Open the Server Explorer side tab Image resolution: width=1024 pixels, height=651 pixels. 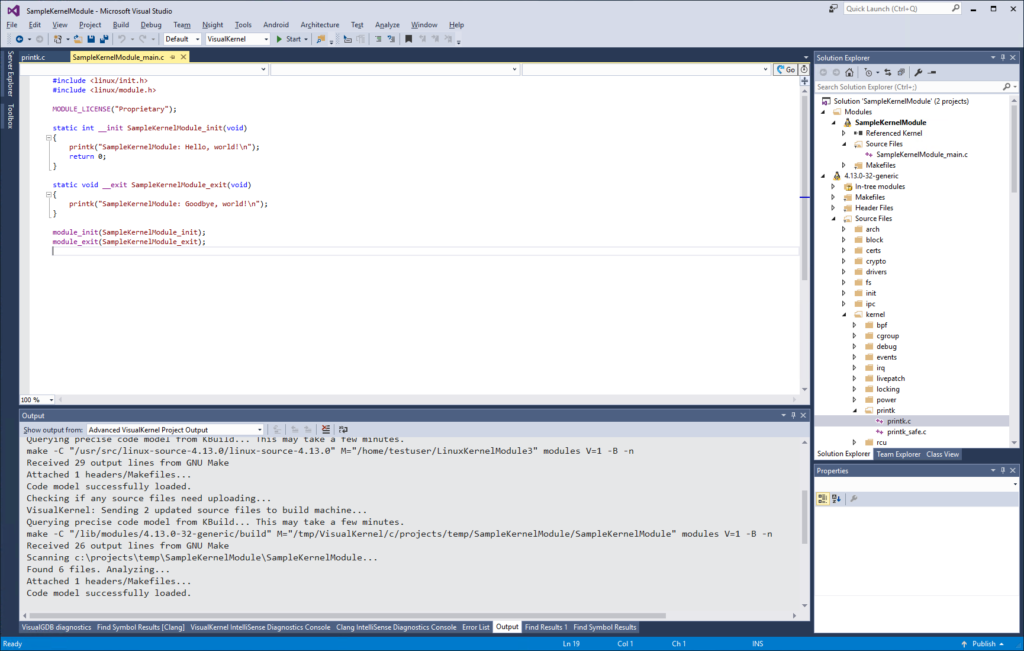pyautogui.click(x=10, y=74)
